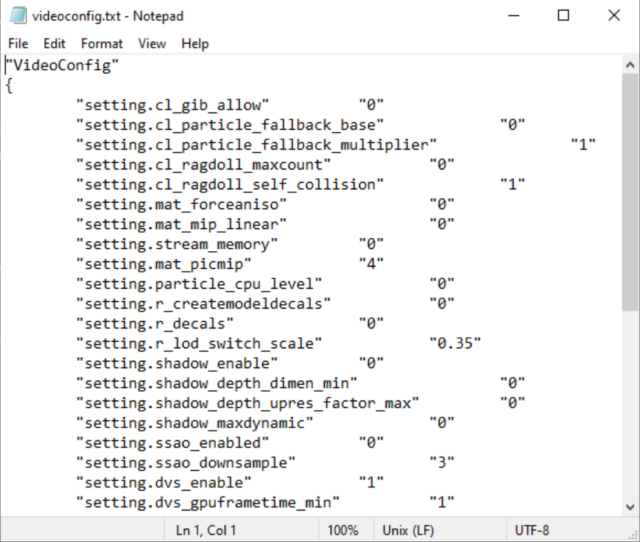This screenshot has width=640, height=542.
Task: Click the scrollbar down arrow
Action: [630, 507]
